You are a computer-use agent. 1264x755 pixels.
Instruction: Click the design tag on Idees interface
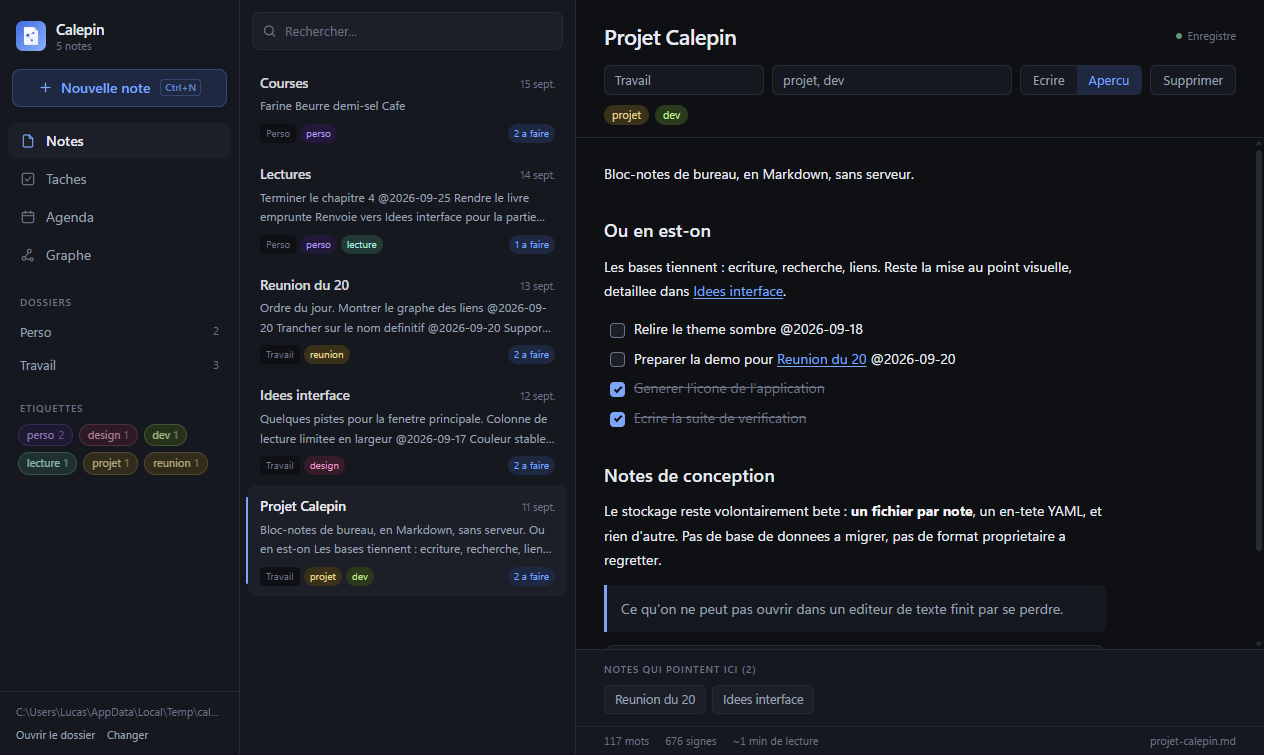click(x=324, y=465)
